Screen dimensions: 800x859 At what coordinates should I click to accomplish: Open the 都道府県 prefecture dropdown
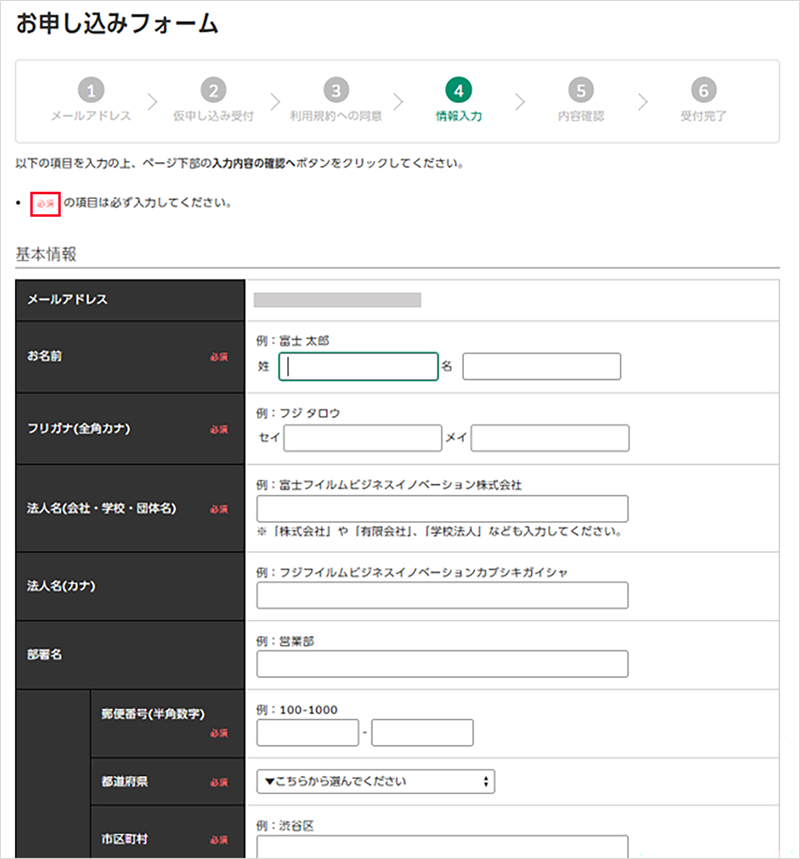375,781
